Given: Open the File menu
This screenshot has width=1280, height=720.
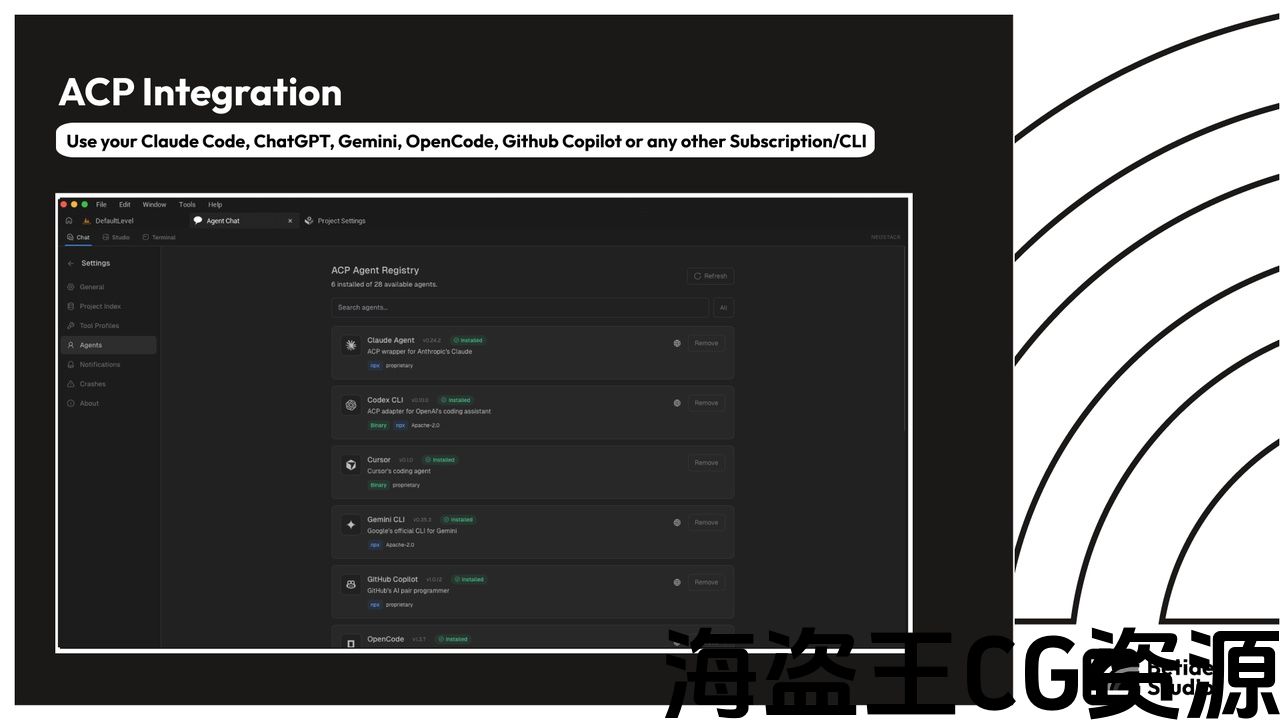Looking at the screenshot, I should [101, 205].
